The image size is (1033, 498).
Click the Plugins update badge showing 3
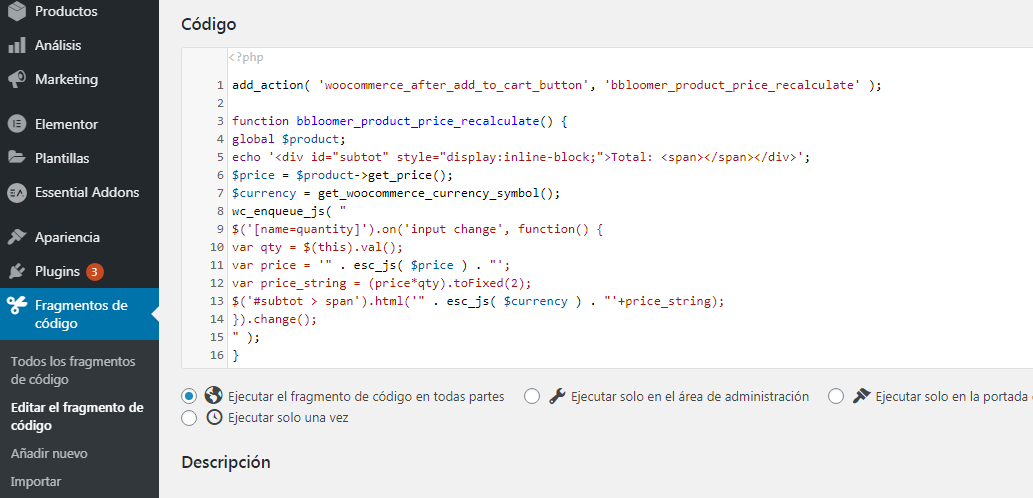click(x=95, y=271)
